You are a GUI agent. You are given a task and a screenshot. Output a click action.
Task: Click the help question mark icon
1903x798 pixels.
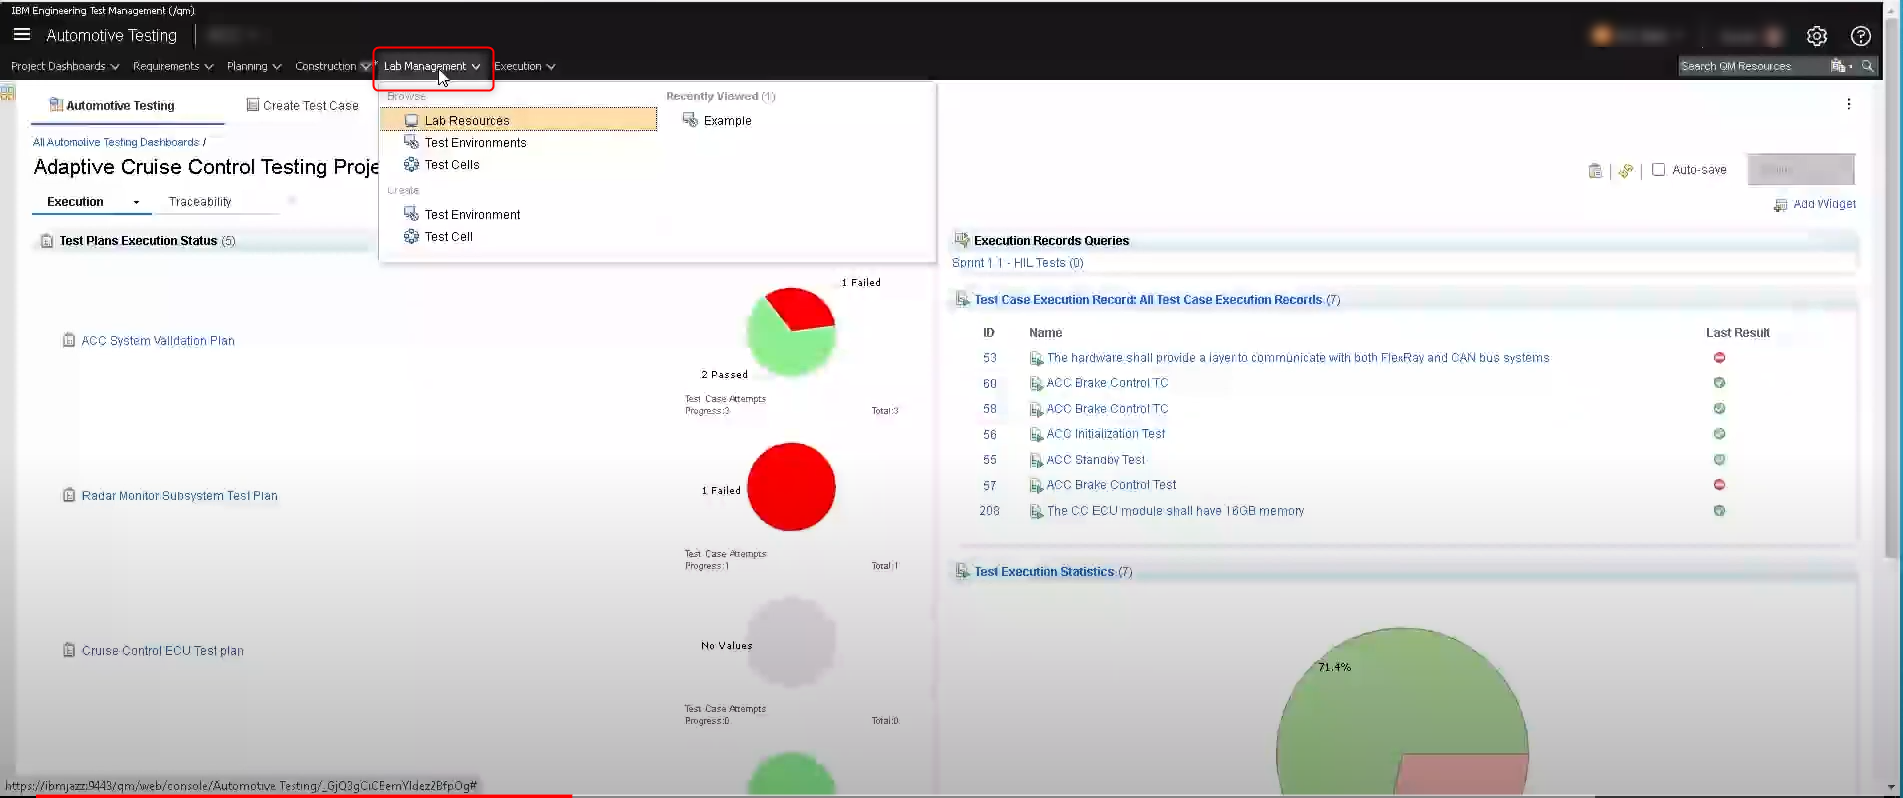click(x=1860, y=36)
